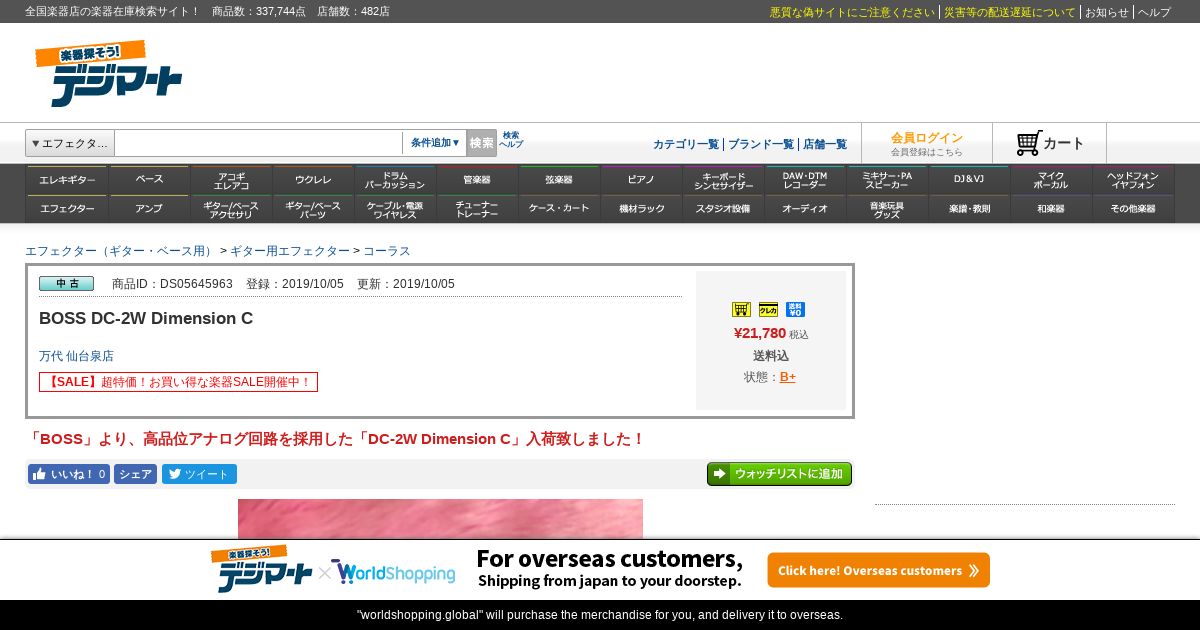Click the credit card payment icon
The image size is (1200, 630).
(768, 310)
